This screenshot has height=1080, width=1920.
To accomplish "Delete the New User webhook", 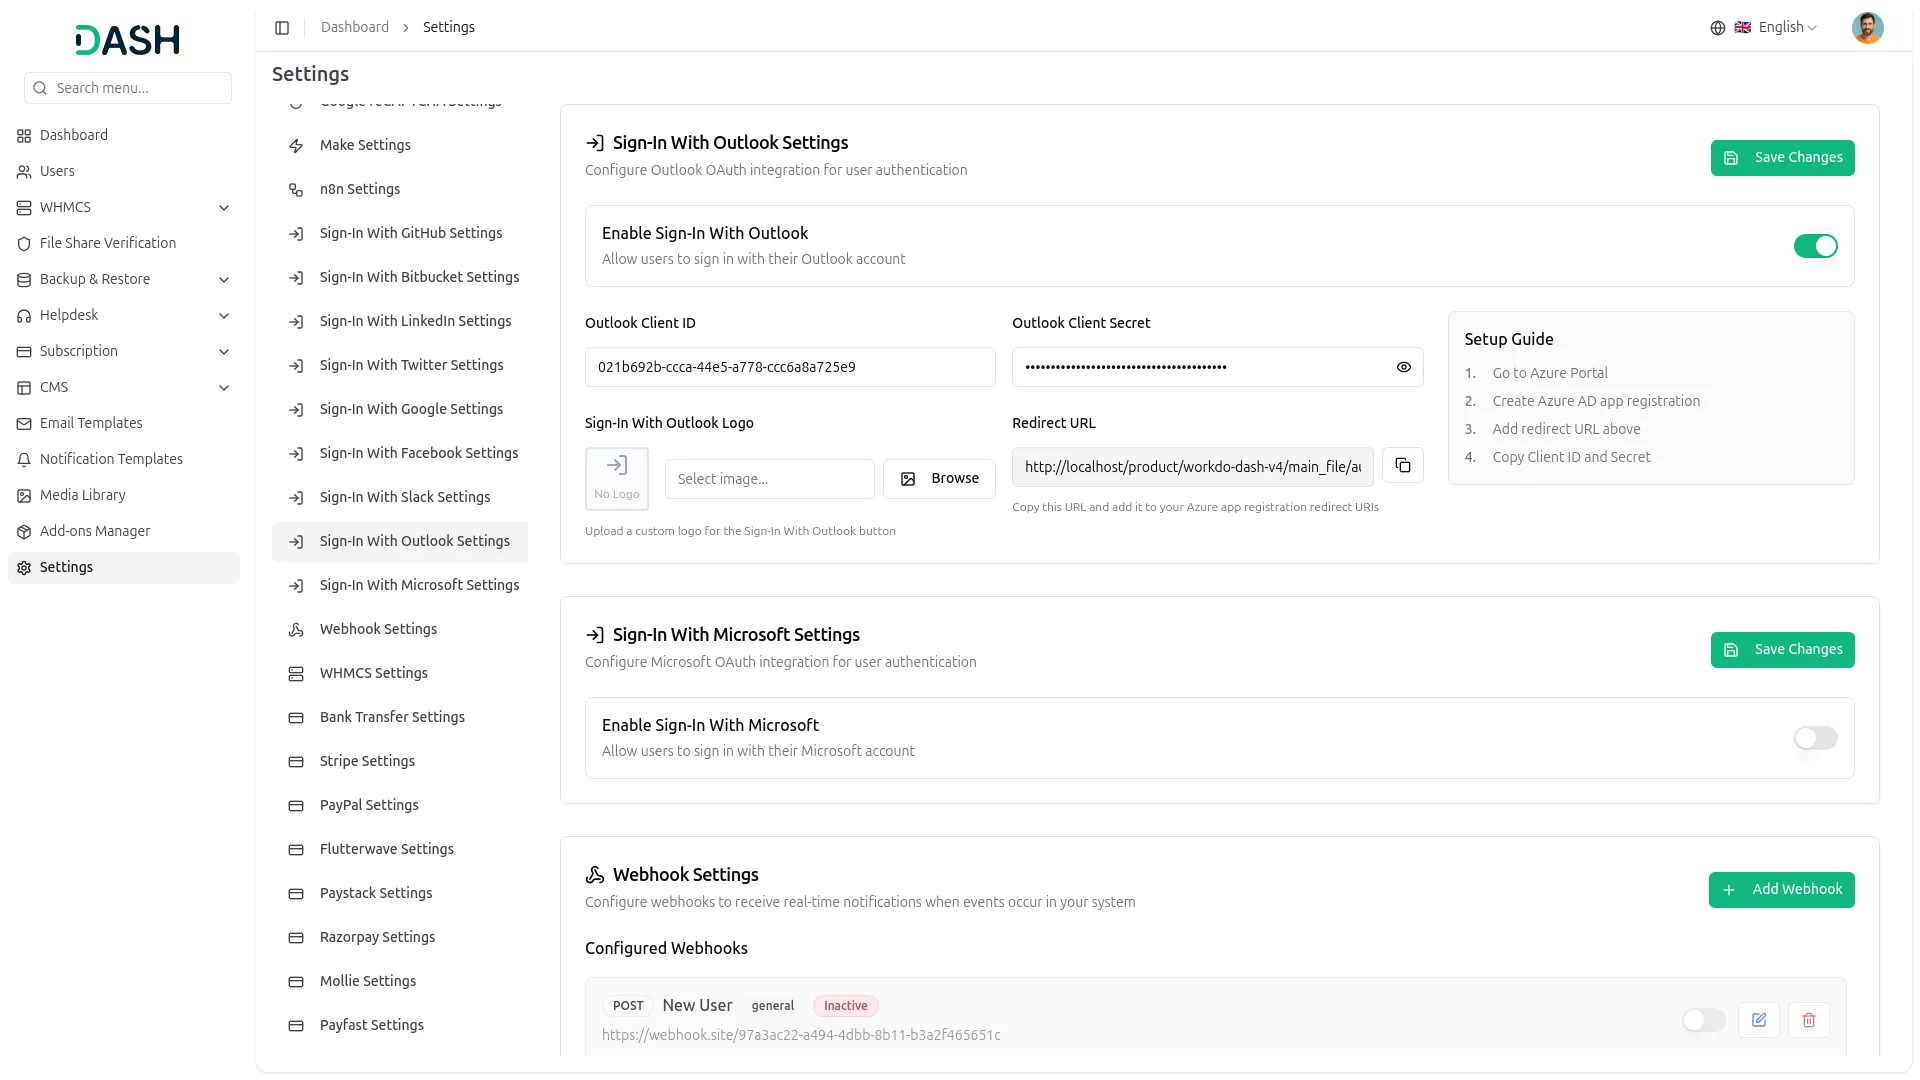I will 1808,1020.
